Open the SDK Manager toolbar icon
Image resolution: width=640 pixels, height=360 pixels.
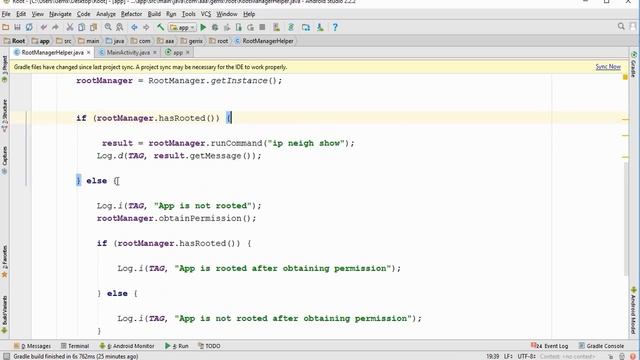click(320, 27)
